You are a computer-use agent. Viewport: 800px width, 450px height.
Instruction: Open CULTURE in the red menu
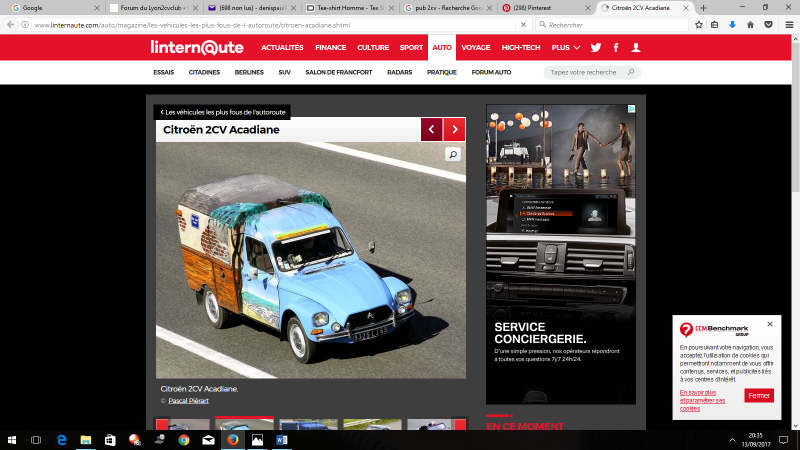click(x=373, y=47)
